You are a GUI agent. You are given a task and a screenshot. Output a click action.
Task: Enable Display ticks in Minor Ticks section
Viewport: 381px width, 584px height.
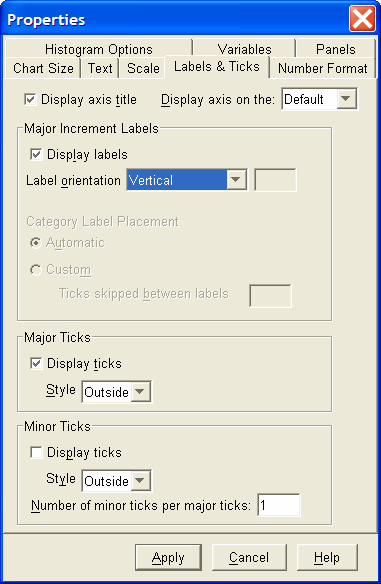(x=36, y=452)
